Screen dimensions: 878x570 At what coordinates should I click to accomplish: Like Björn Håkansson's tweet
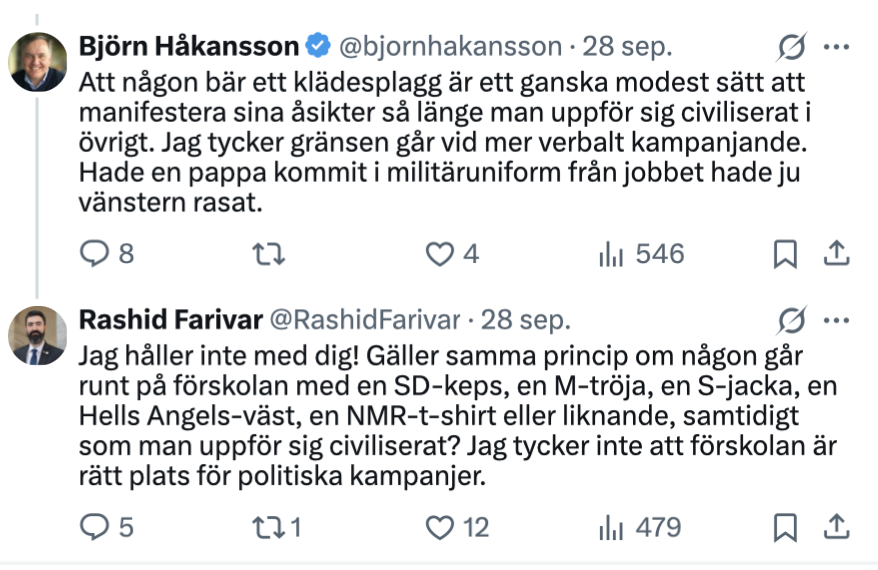[x=440, y=254]
